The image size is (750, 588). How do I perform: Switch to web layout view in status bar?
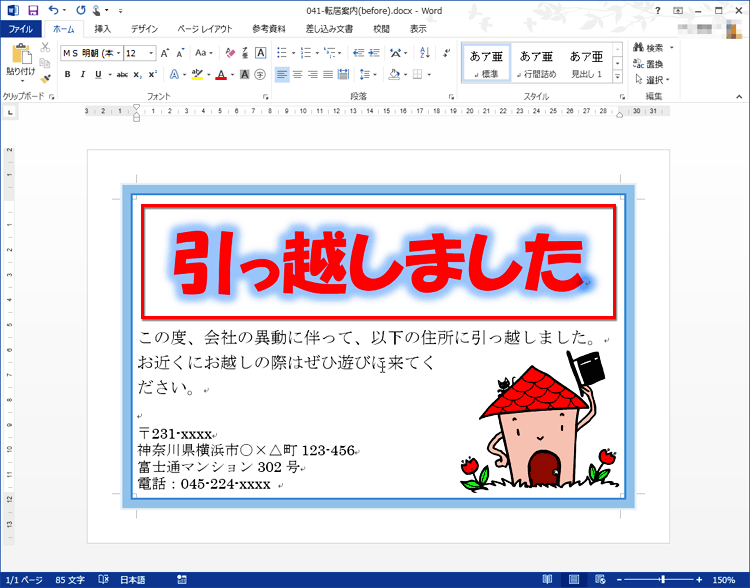[601, 579]
